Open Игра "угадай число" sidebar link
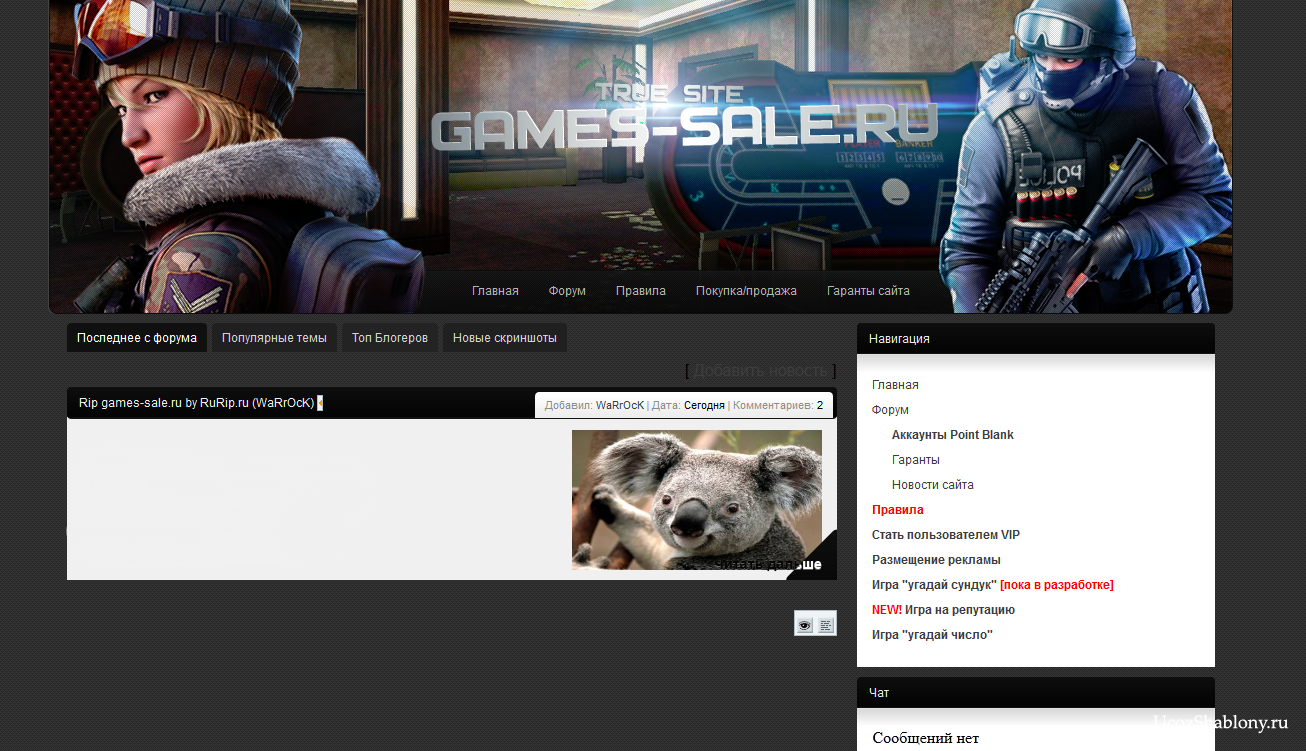Viewport: 1306px width, 751px height. click(932, 635)
